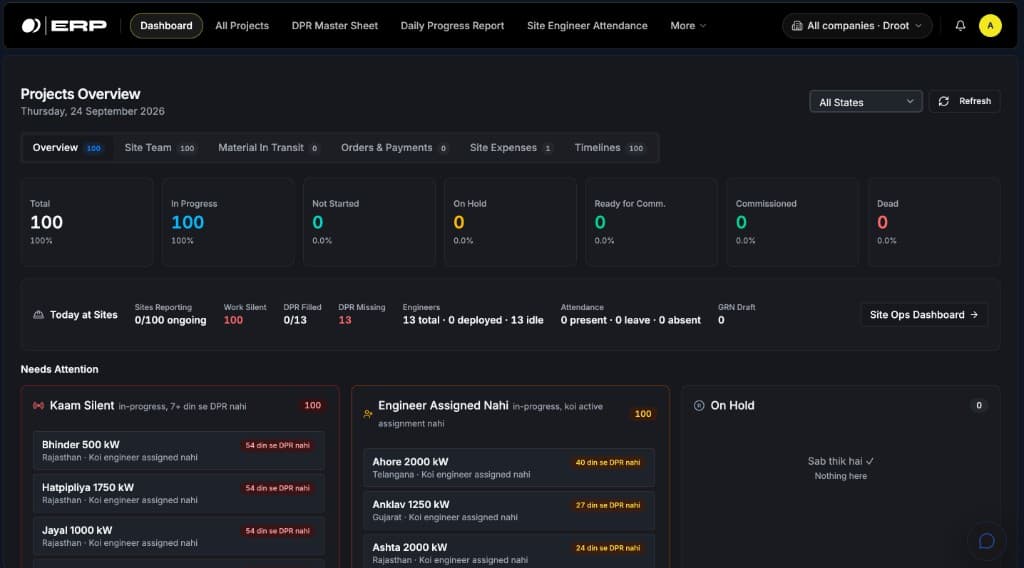Expand the More navigation menu
Viewport: 1024px width, 568px height.
688,25
